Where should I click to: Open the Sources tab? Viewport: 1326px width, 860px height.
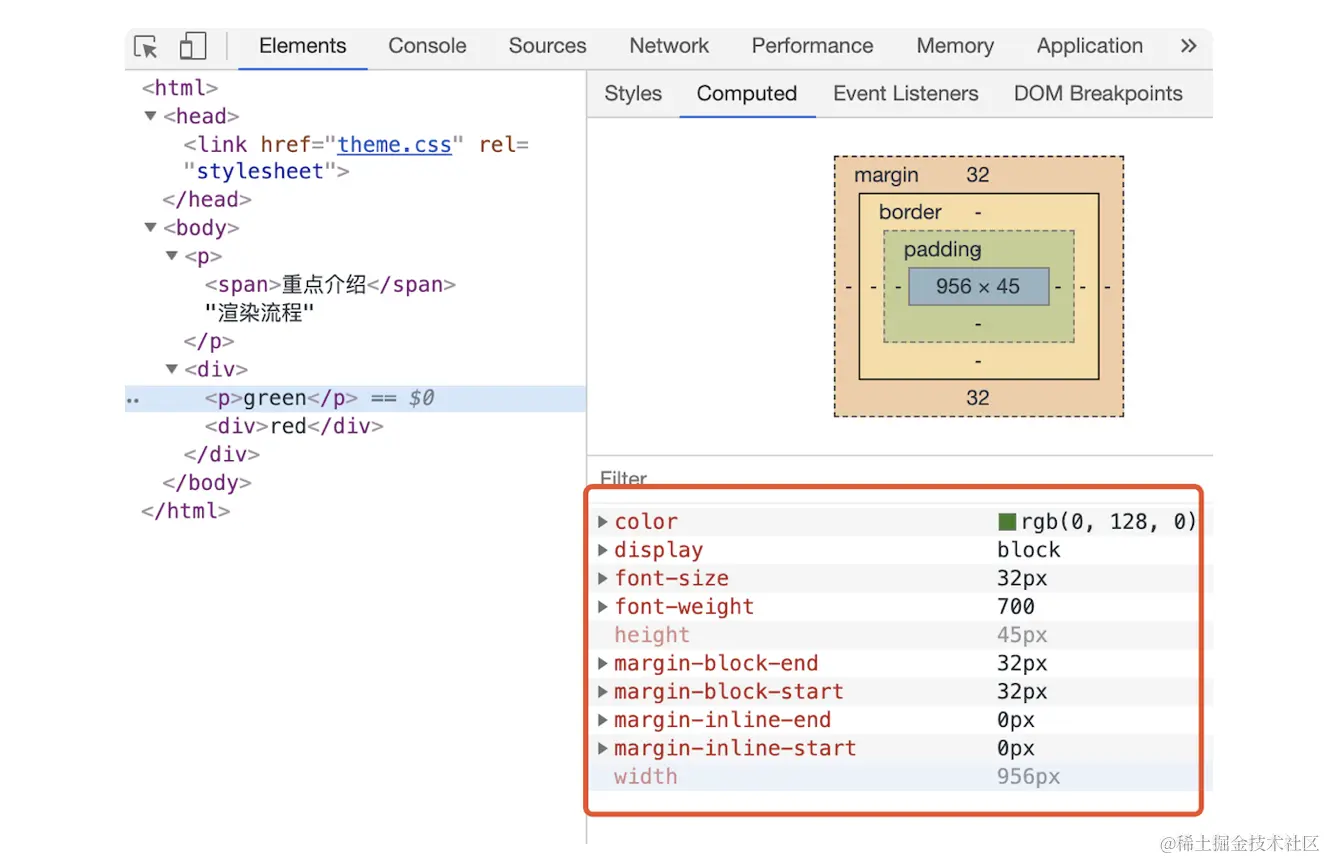click(547, 46)
